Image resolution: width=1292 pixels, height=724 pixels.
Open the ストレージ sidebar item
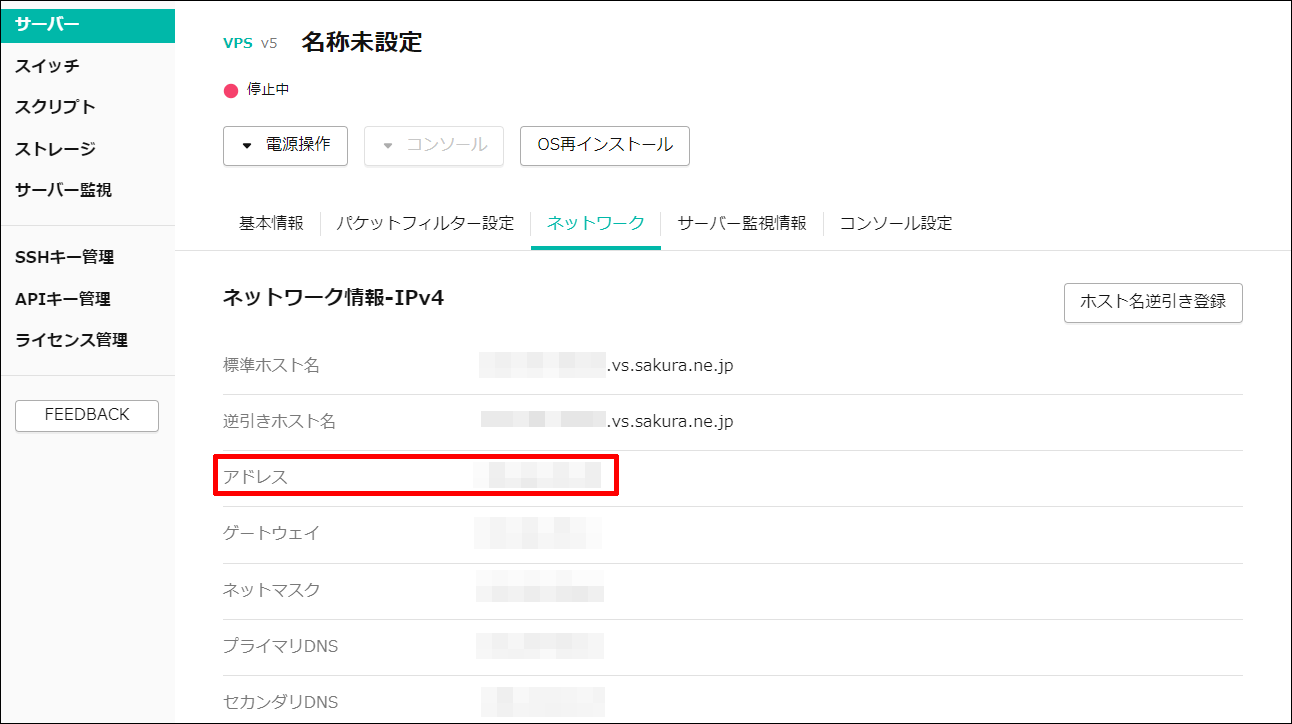56,149
